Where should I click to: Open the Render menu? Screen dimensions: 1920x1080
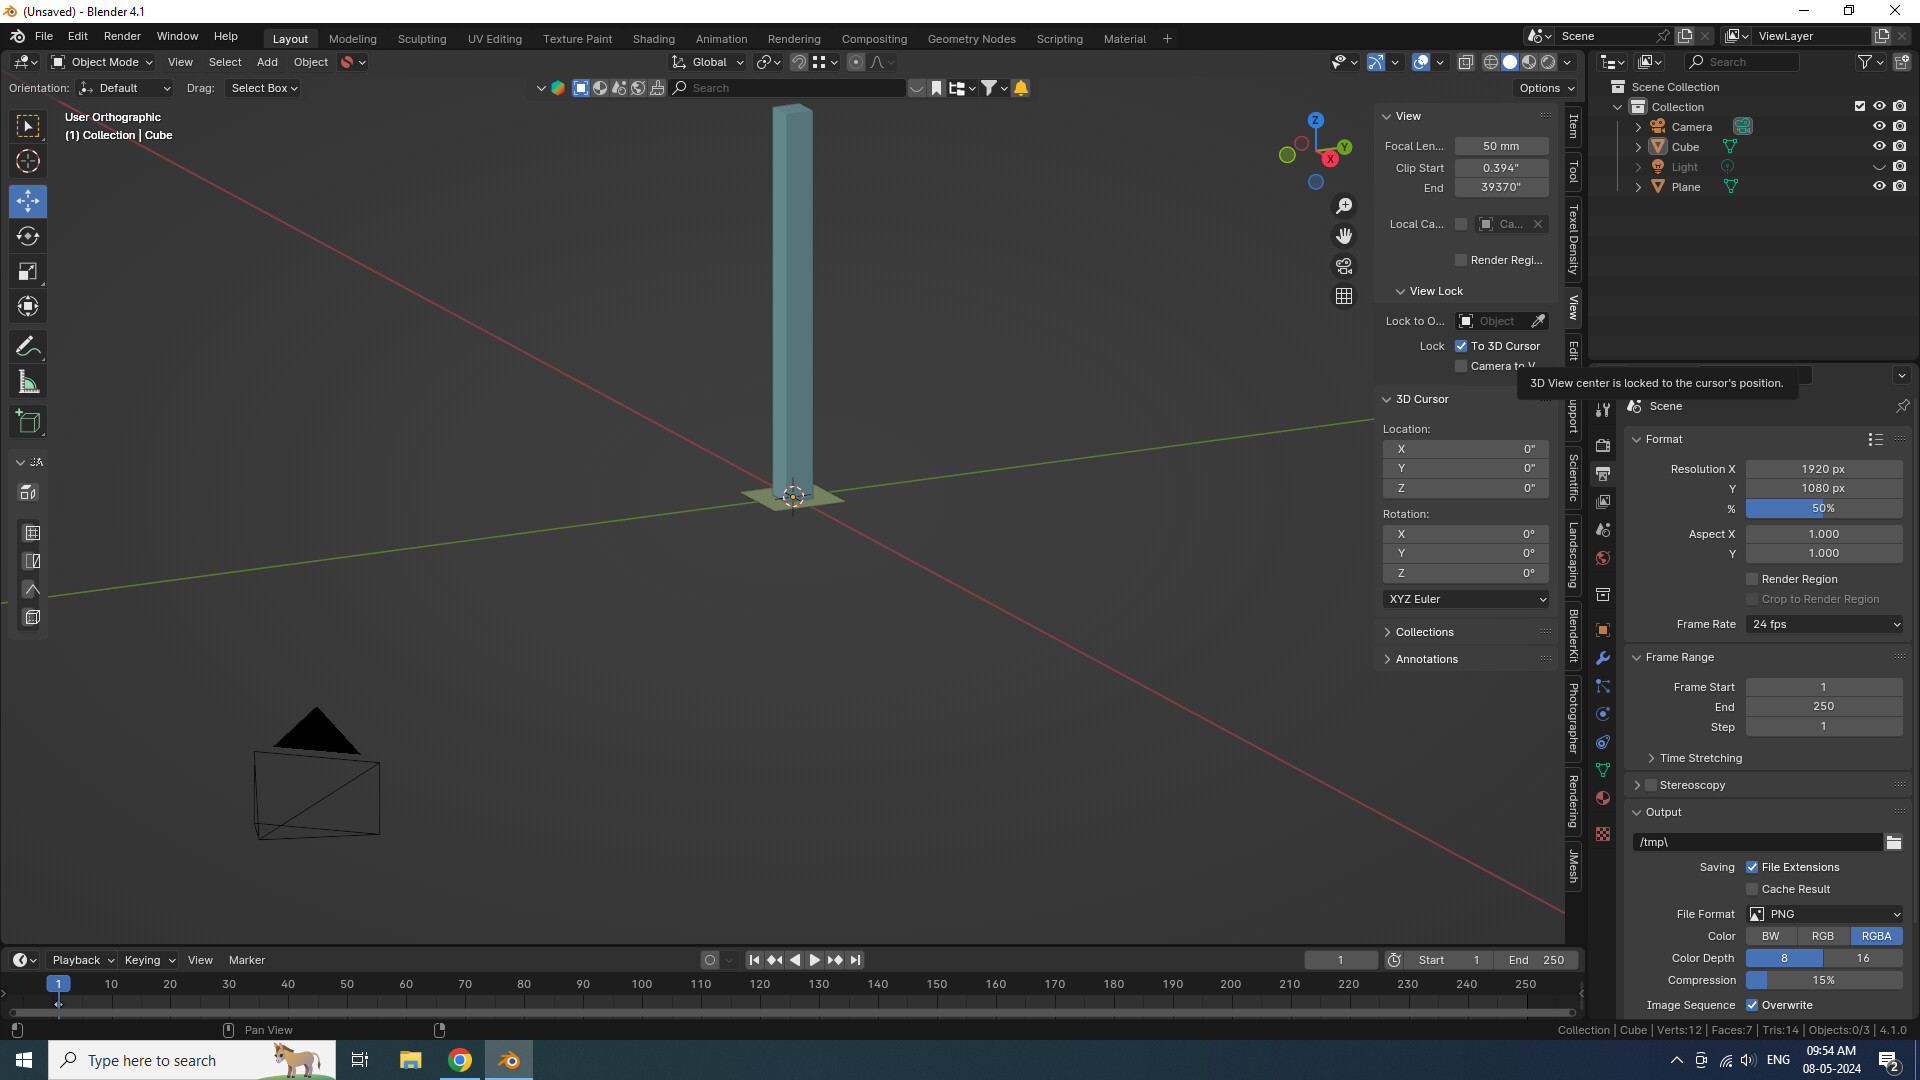[122, 36]
